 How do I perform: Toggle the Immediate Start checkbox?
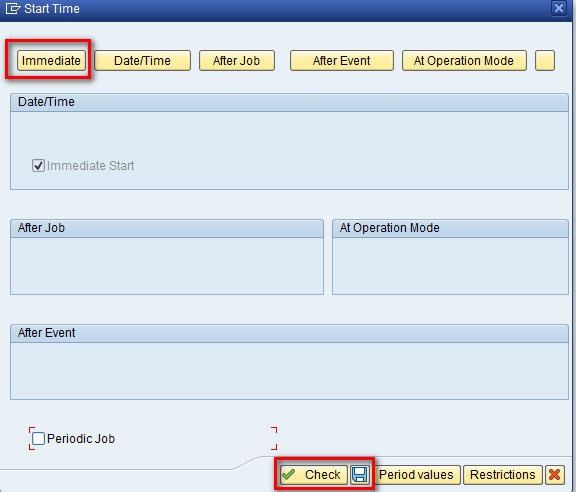pos(38,166)
